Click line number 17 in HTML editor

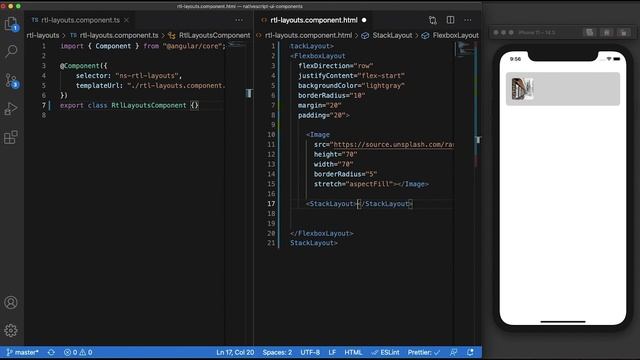pyautogui.click(x=271, y=204)
